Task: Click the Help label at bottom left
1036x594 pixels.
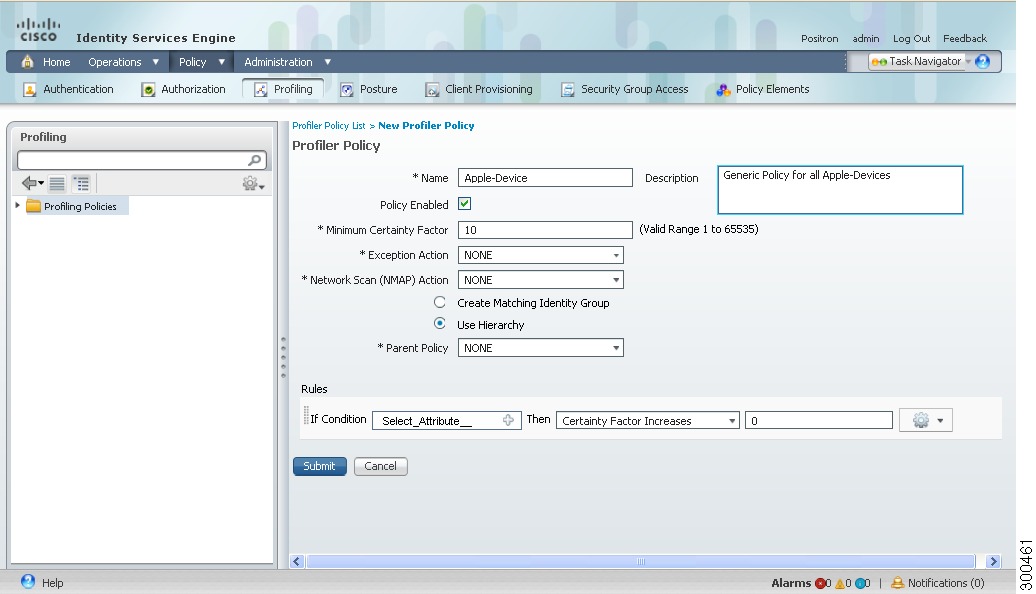Action: 53,583
